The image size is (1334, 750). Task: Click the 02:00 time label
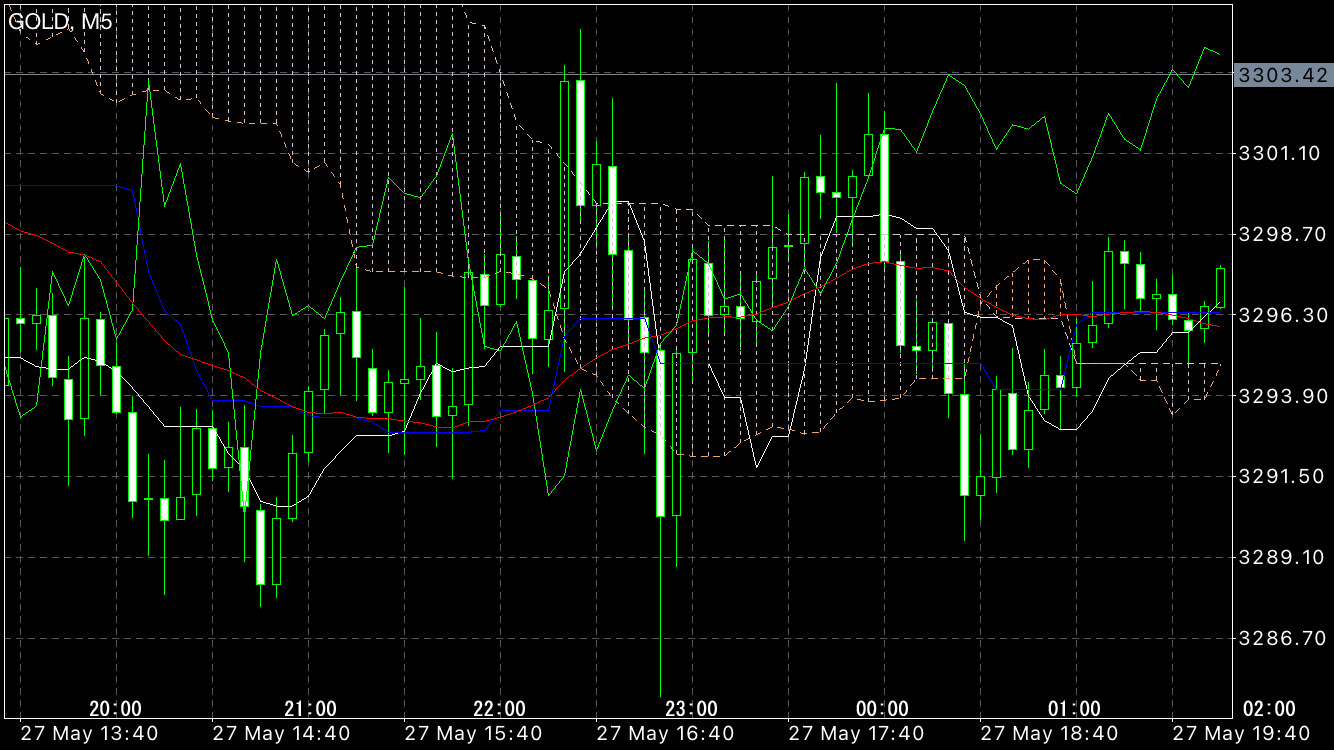point(1267,709)
